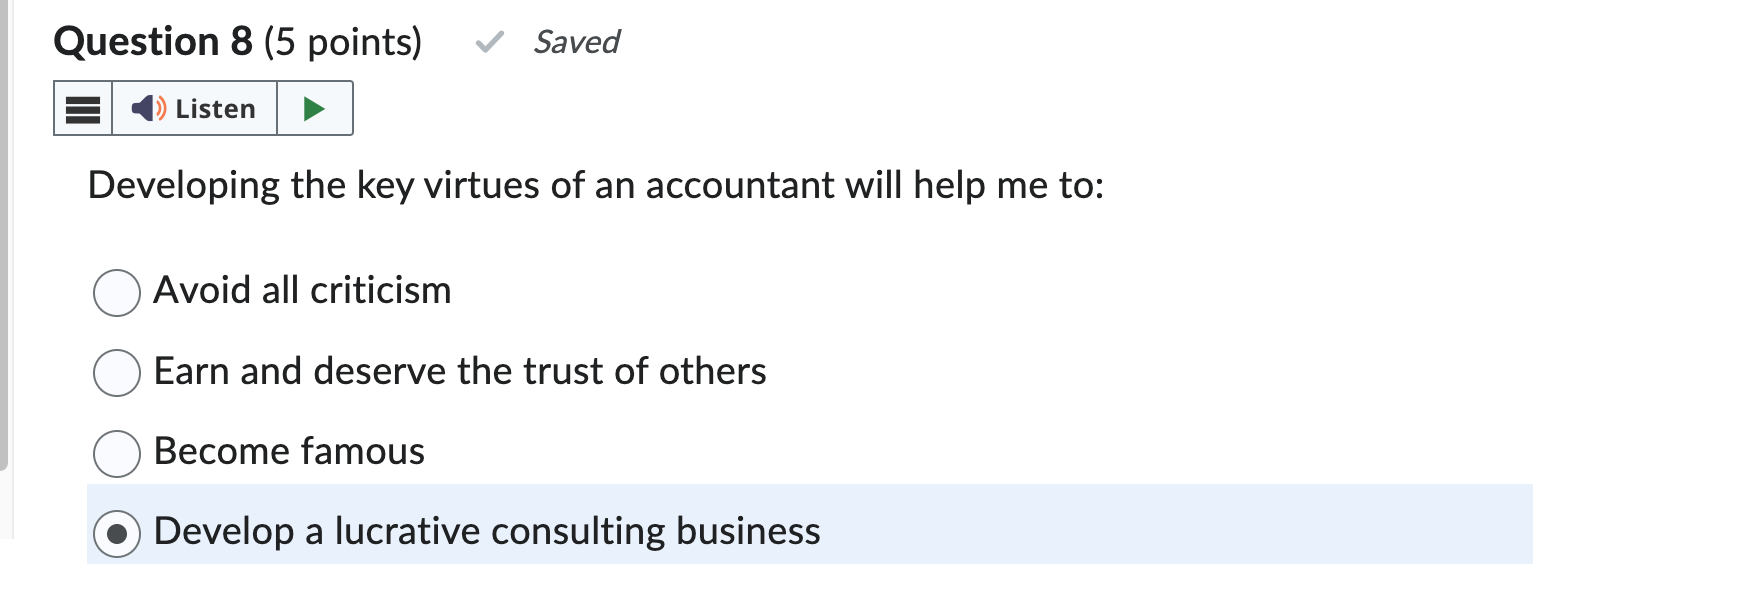Deselect the filled radio for the consulting business answer

[116, 532]
